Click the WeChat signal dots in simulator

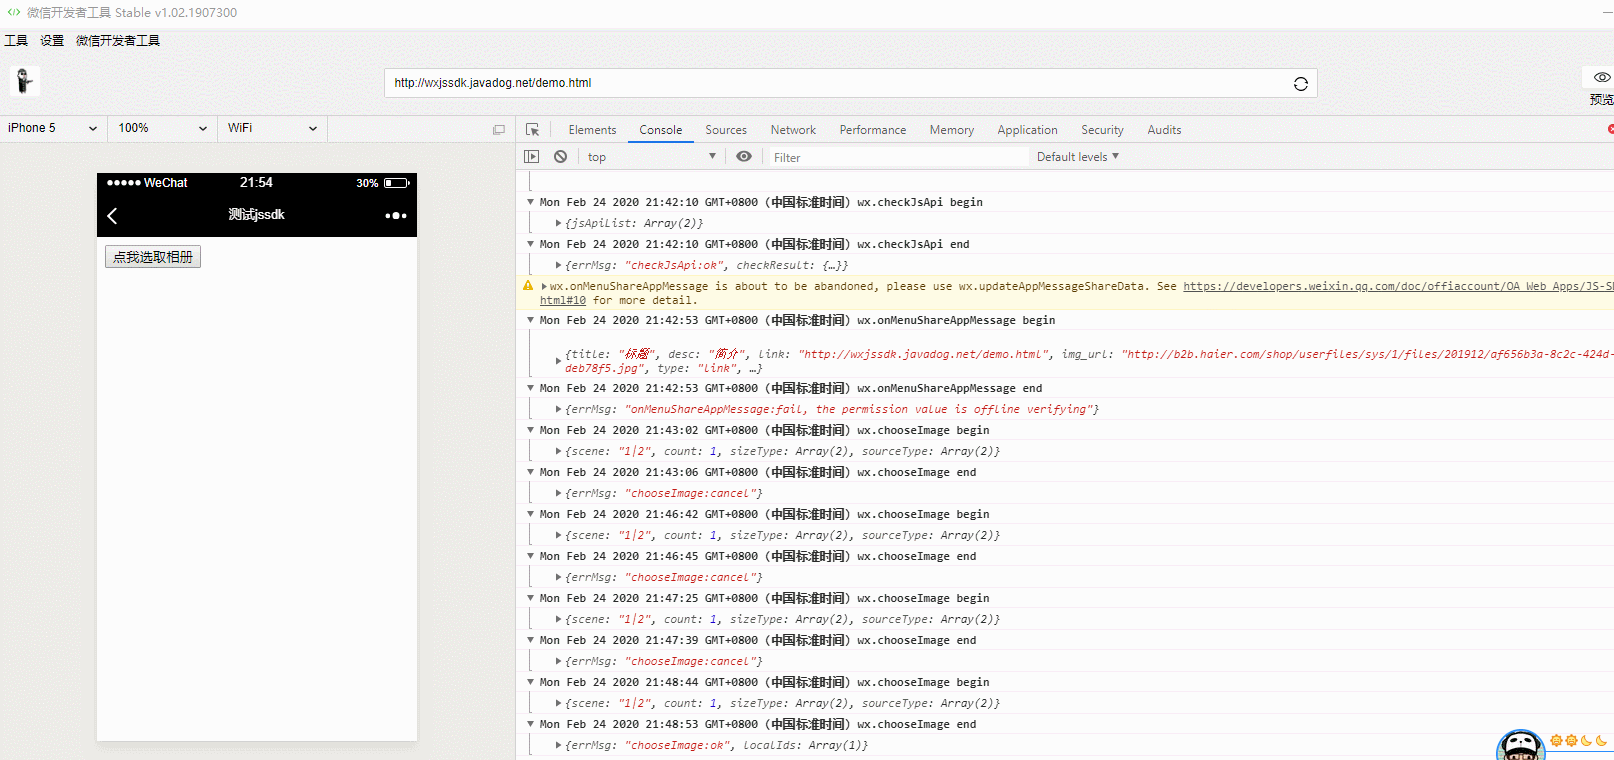(x=124, y=183)
